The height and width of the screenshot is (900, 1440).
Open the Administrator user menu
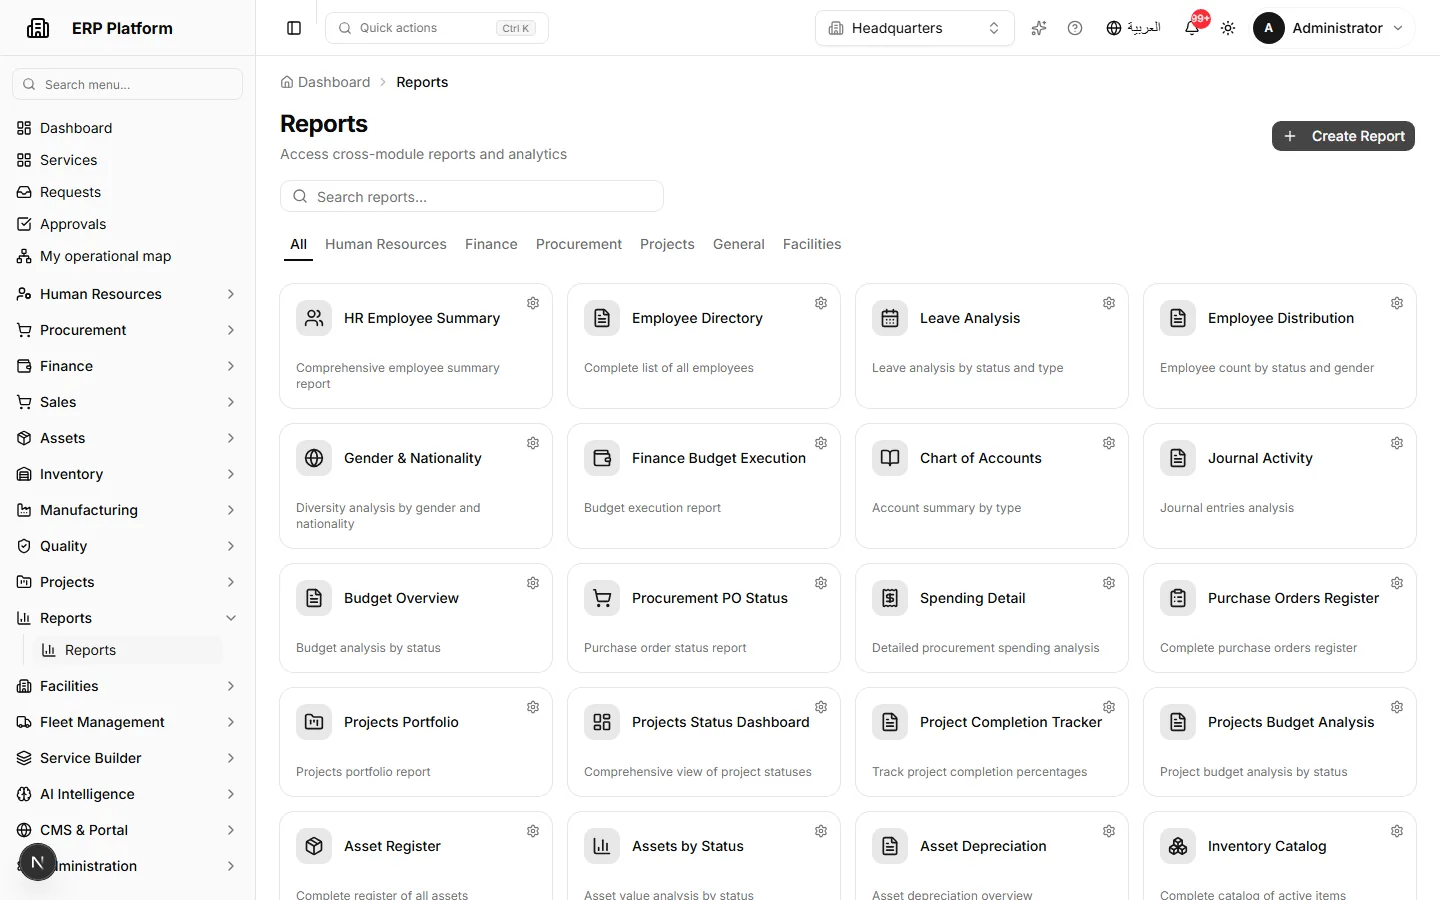pyautogui.click(x=1333, y=28)
